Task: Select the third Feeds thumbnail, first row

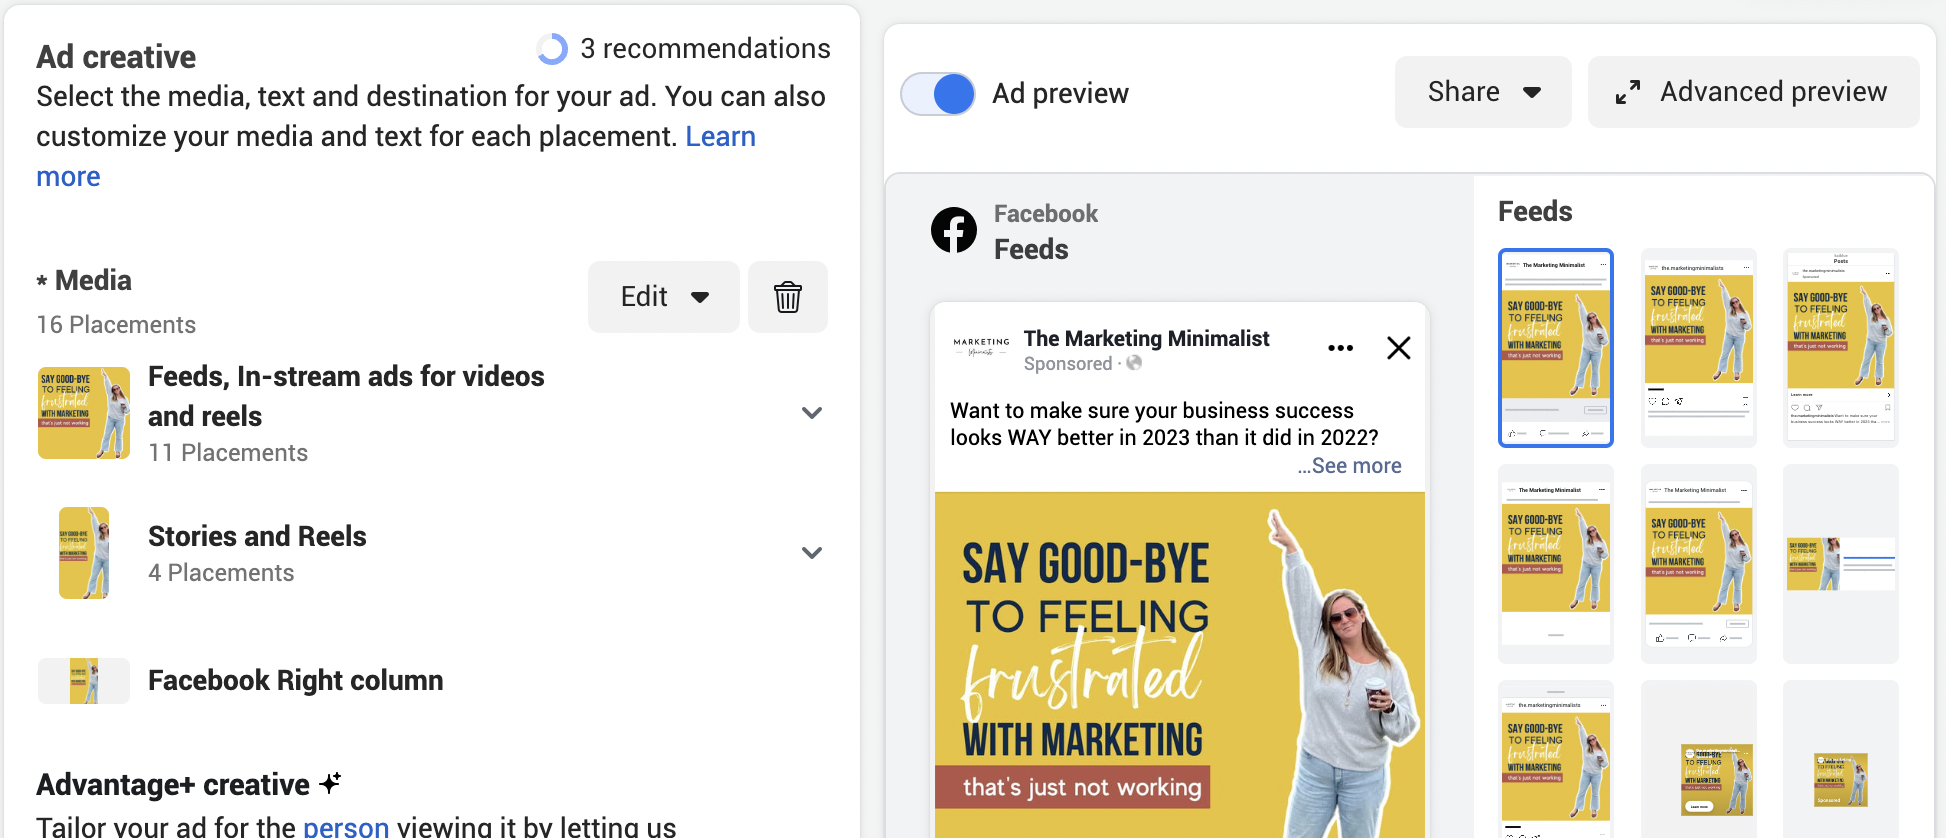Action: click(x=1841, y=347)
